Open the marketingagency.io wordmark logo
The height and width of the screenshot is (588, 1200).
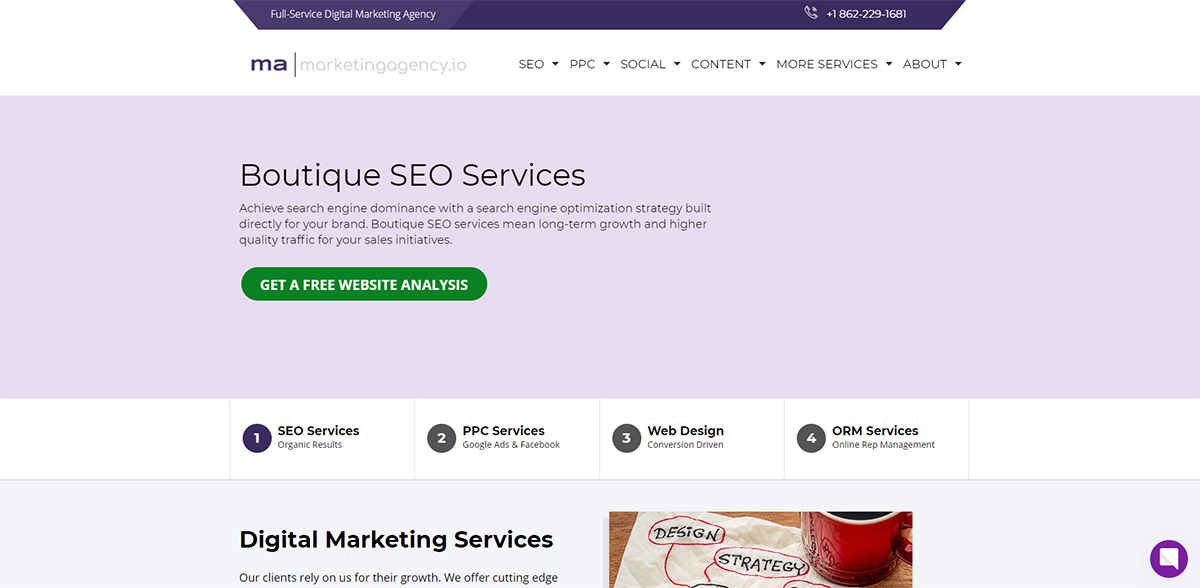tap(383, 65)
